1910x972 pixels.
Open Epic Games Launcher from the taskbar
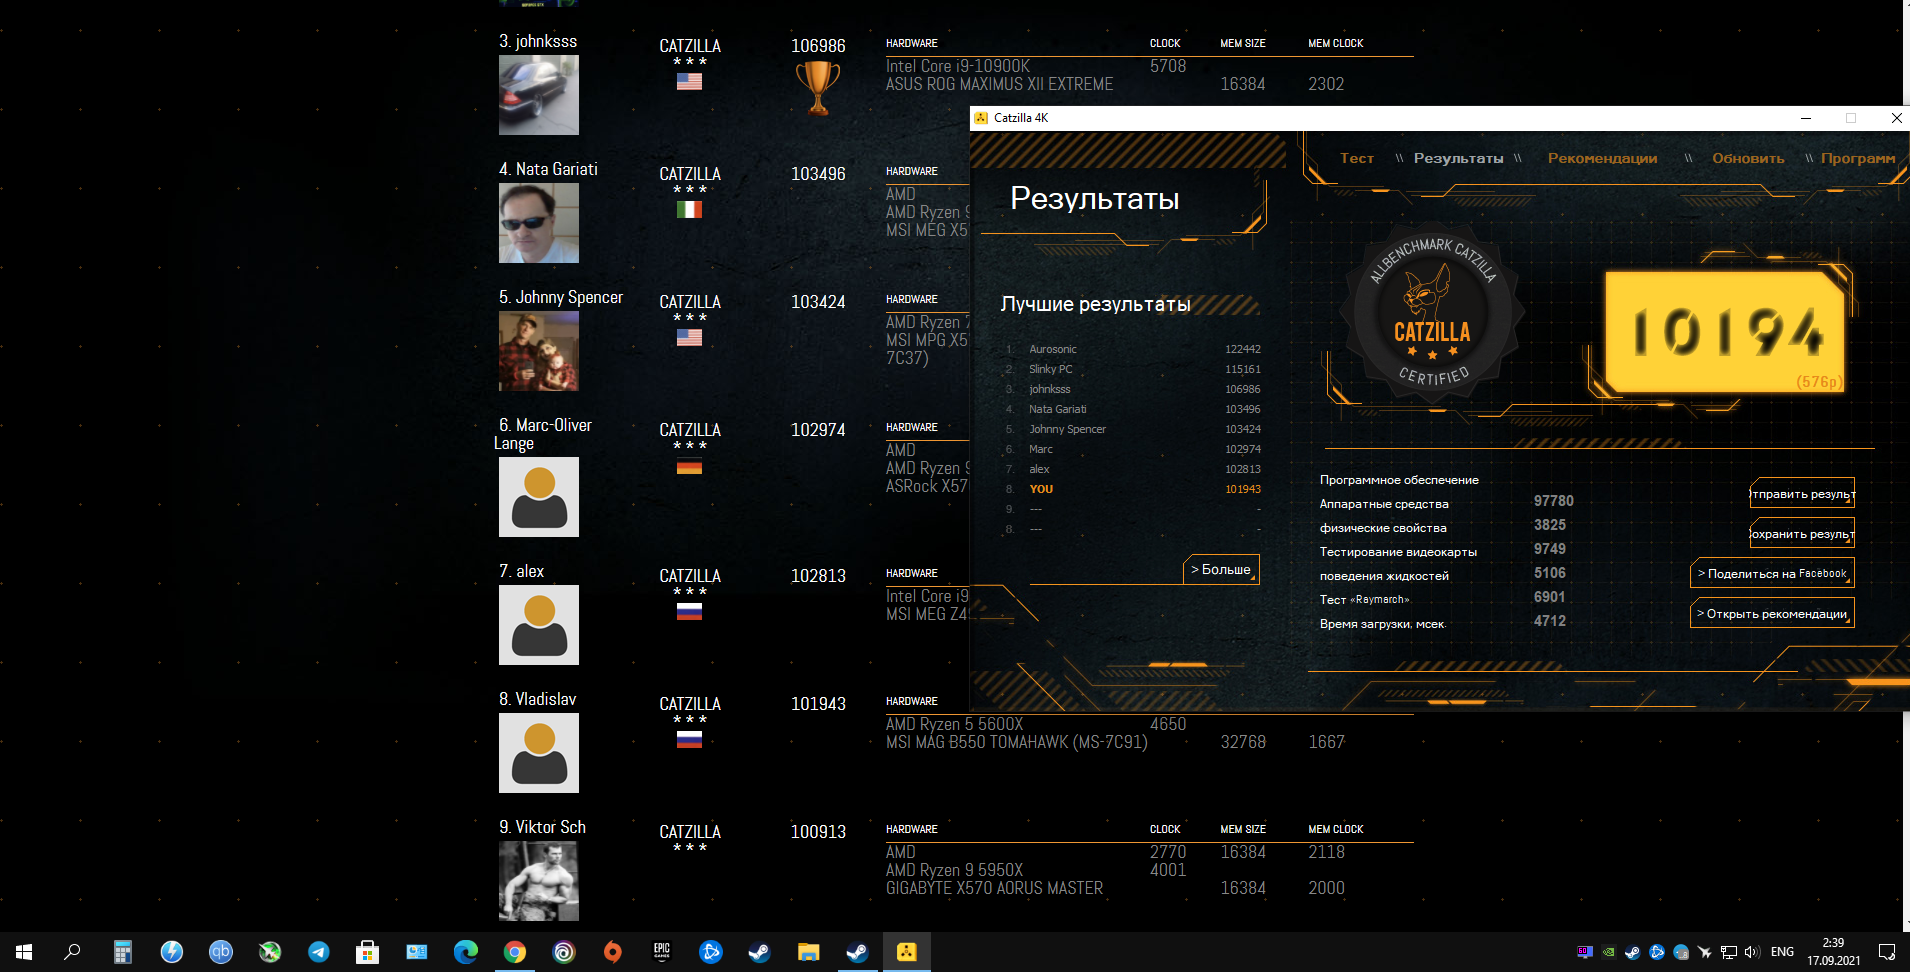[x=662, y=952]
